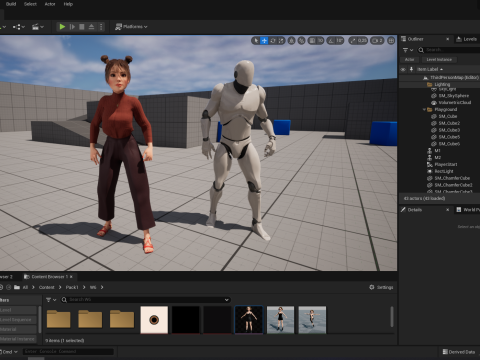
Task: Click the Eject button in play toolbar
Action: coord(91,27)
